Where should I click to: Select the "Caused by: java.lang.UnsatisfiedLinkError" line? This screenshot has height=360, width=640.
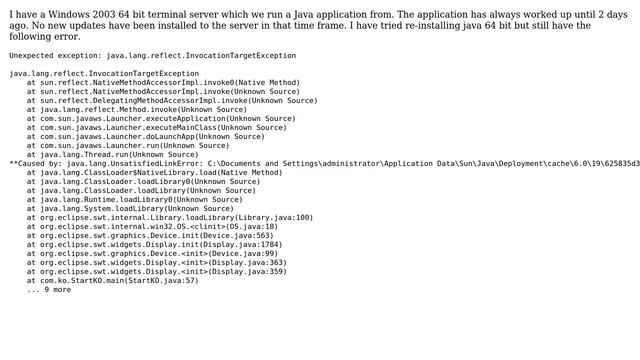coord(324,163)
